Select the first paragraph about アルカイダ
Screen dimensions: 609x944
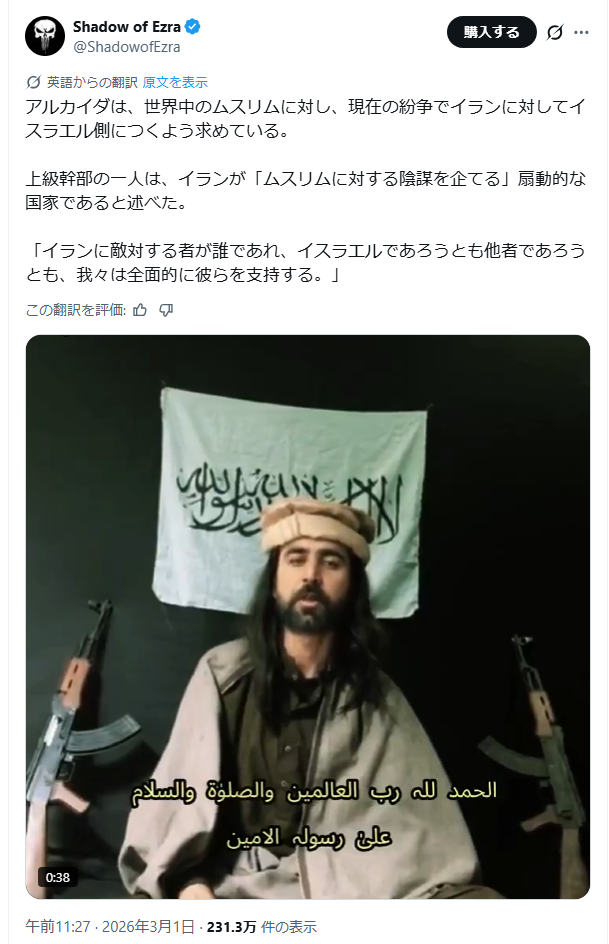[305, 119]
